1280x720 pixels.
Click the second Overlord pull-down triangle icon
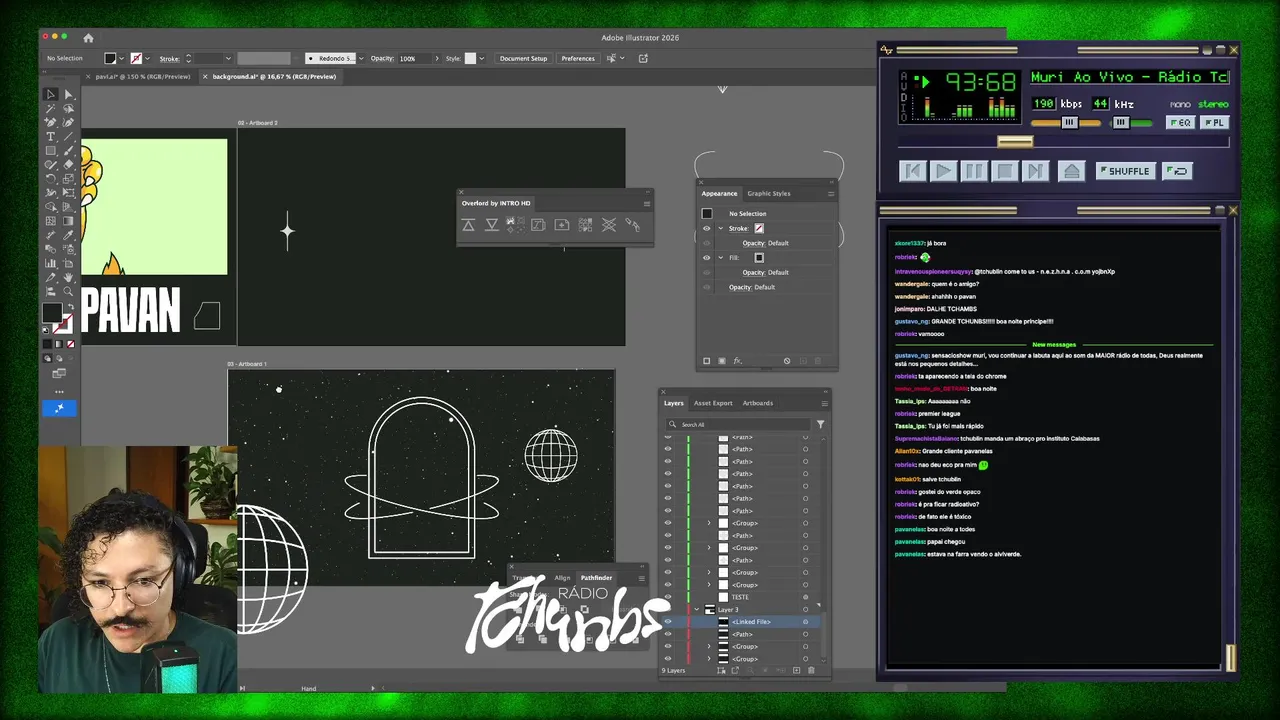(x=491, y=225)
